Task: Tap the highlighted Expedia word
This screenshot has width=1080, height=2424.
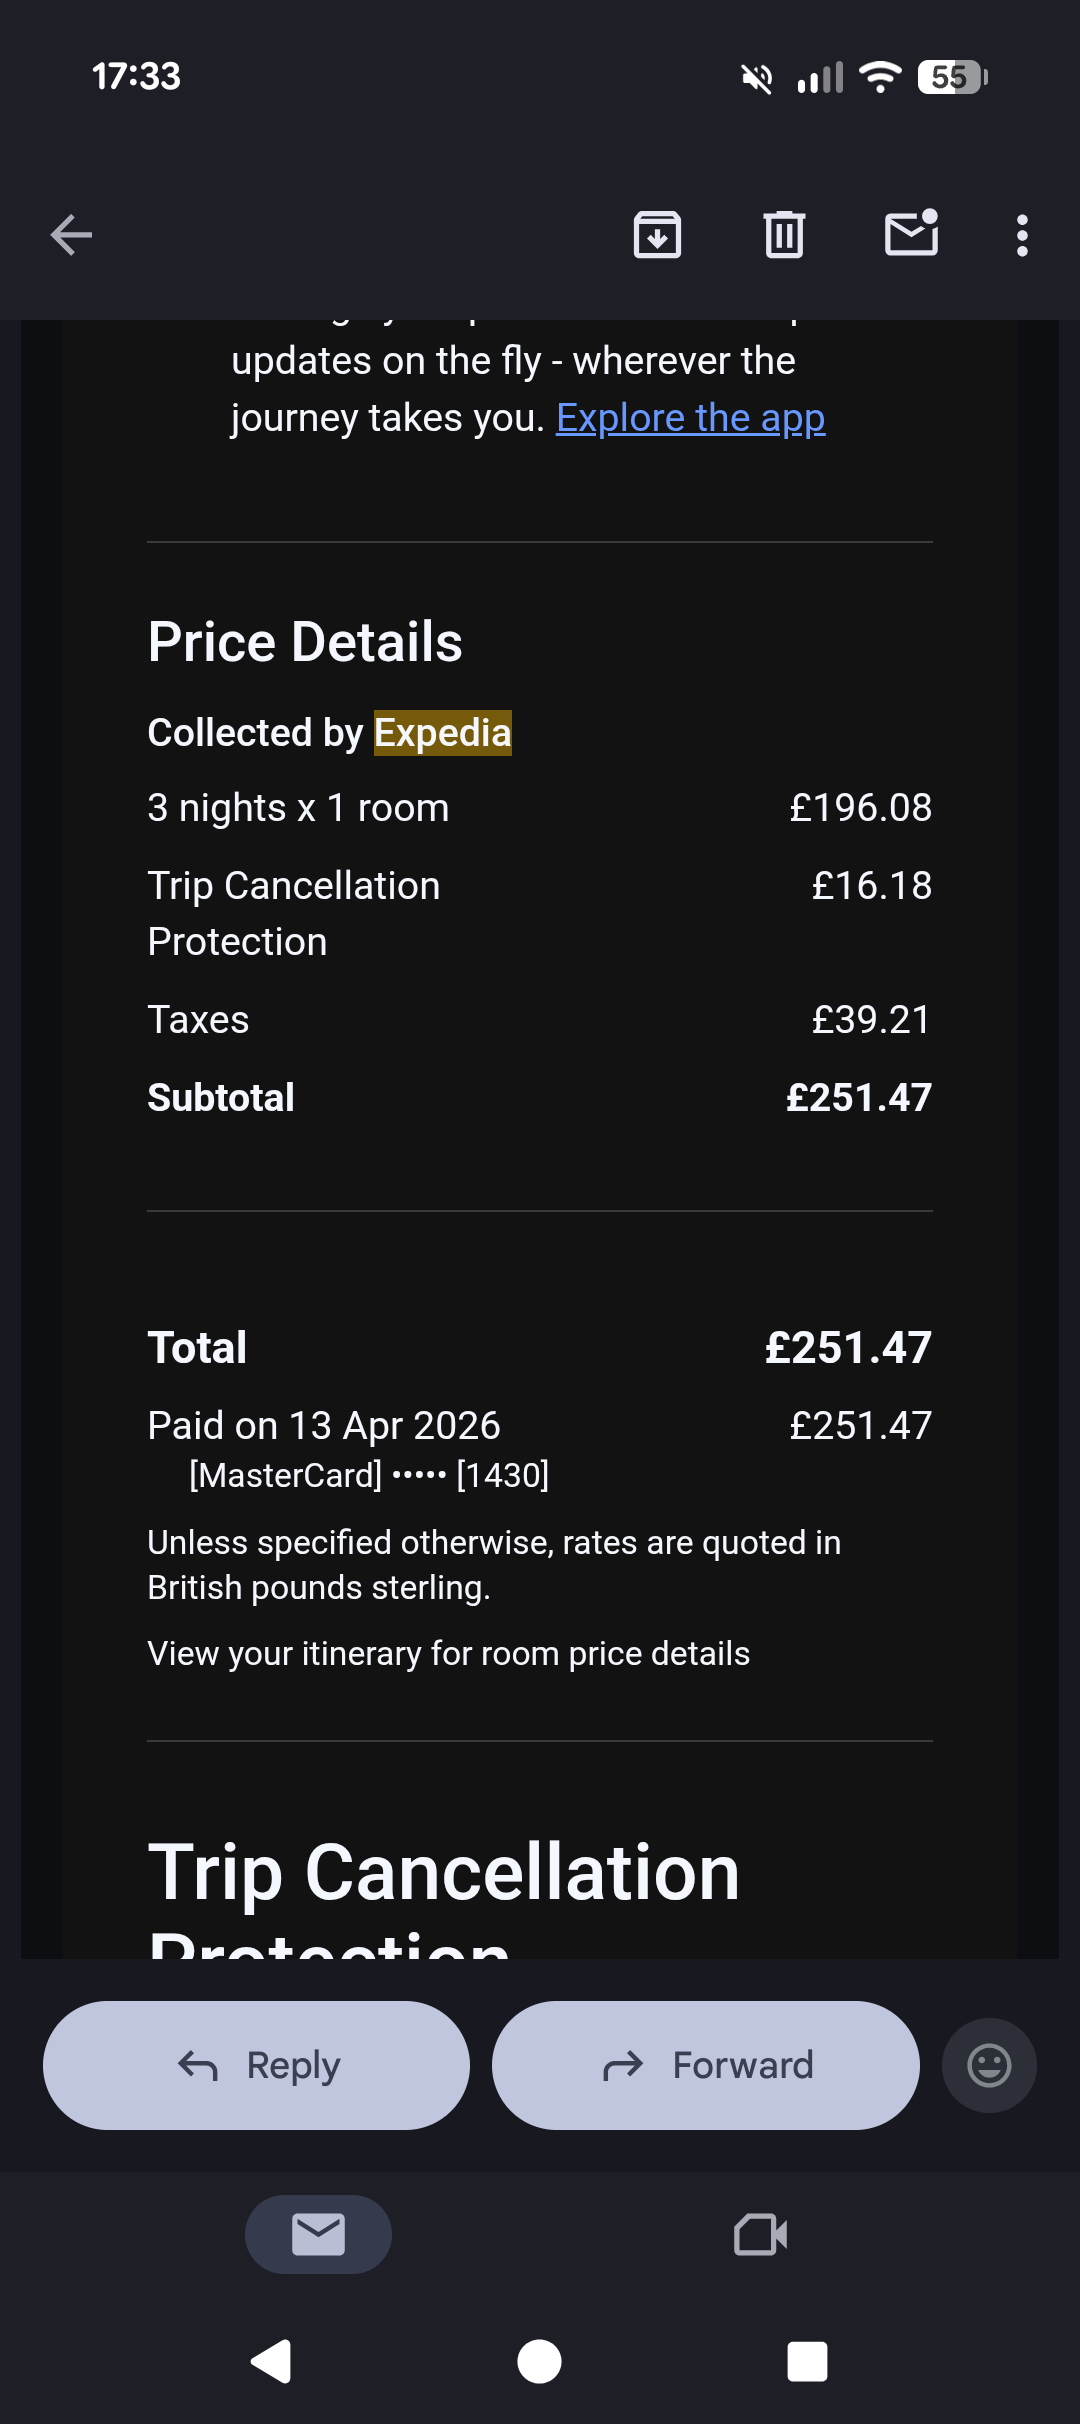Action: pos(443,733)
